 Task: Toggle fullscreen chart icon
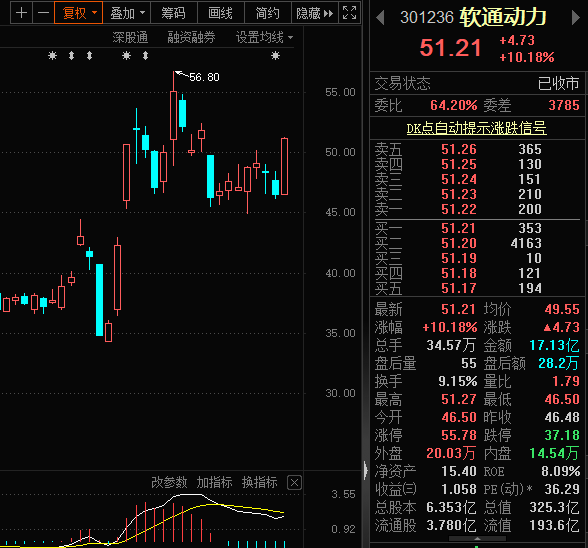tap(350, 13)
